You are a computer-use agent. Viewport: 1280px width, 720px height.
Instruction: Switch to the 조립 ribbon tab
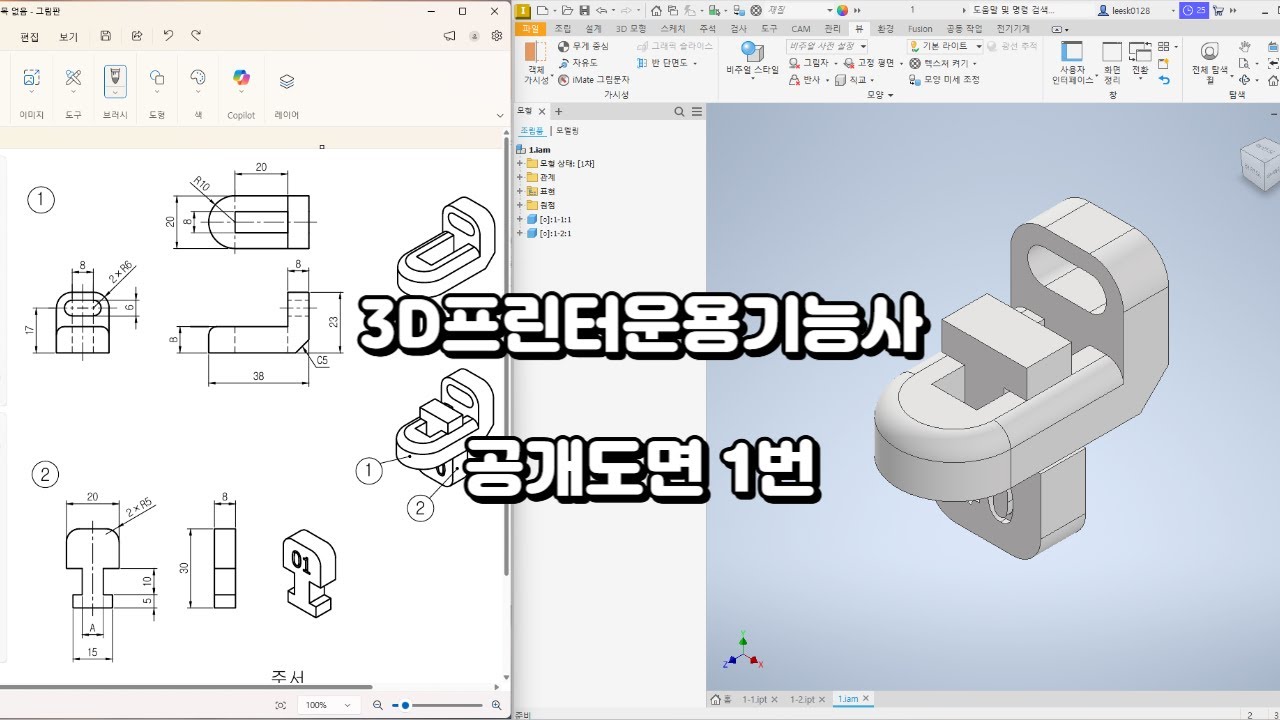pos(563,29)
